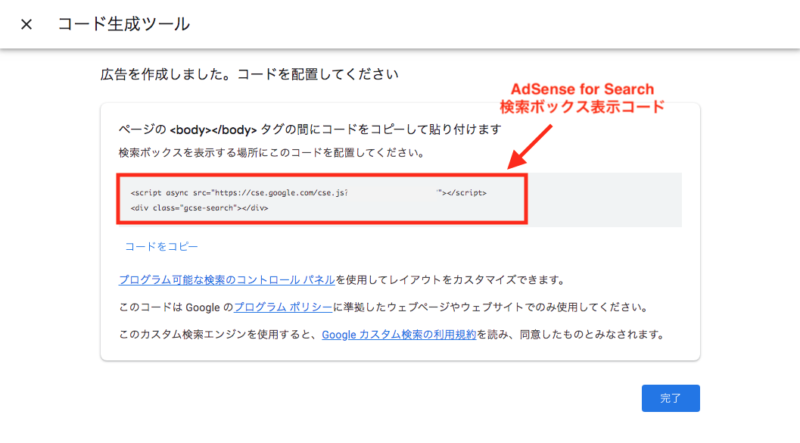Click 検索ボックスを表示する場所に instruction line

272,153
